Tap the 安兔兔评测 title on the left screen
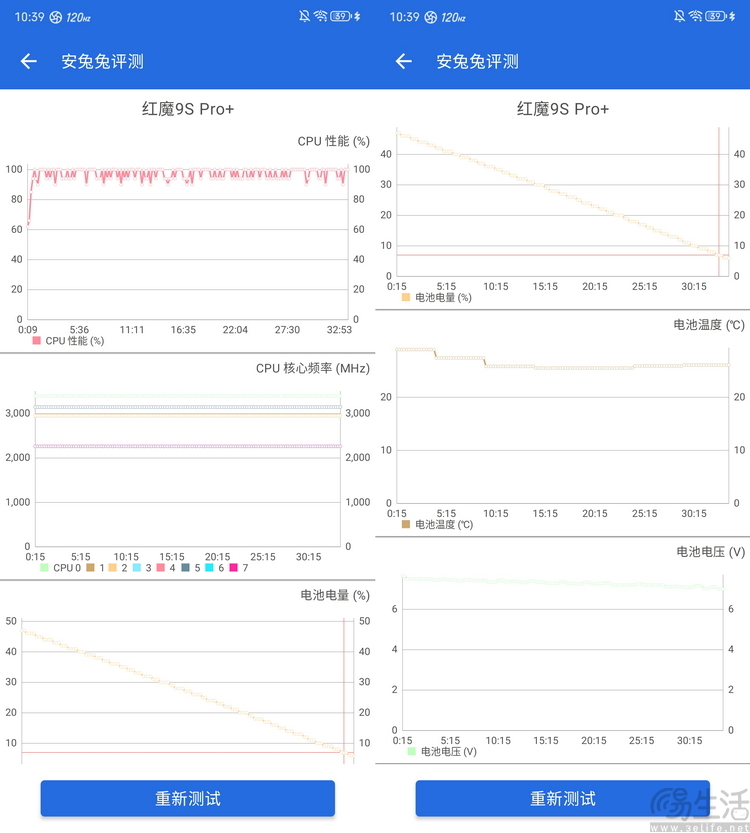This screenshot has width=750, height=833. point(102,61)
